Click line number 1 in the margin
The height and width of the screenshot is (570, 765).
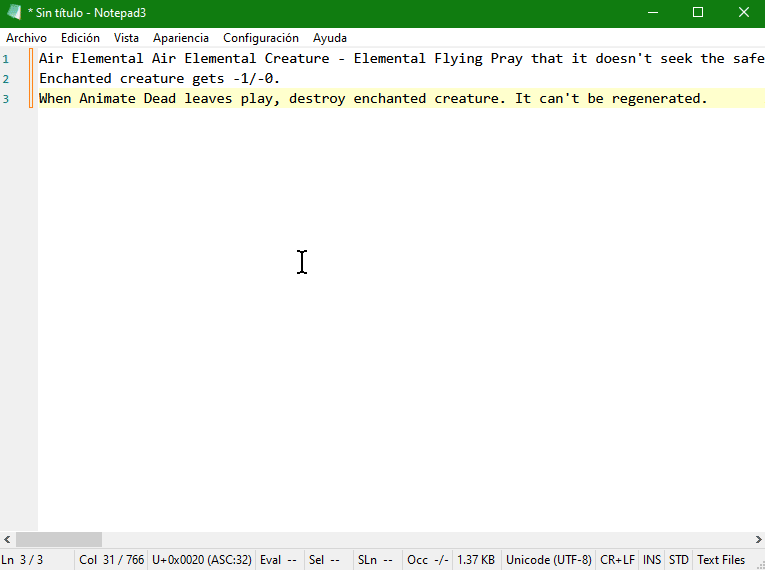[6, 59]
